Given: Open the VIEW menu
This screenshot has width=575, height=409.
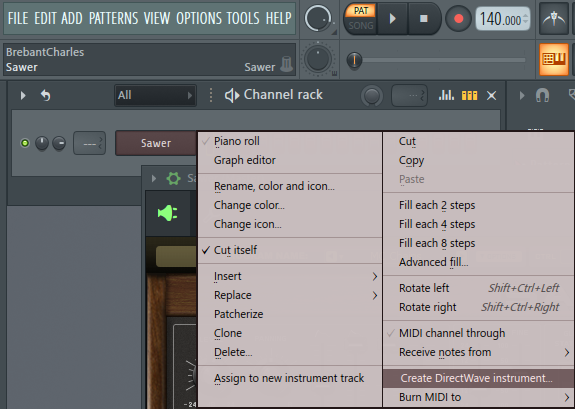Looking at the screenshot, I should point(157,18).
